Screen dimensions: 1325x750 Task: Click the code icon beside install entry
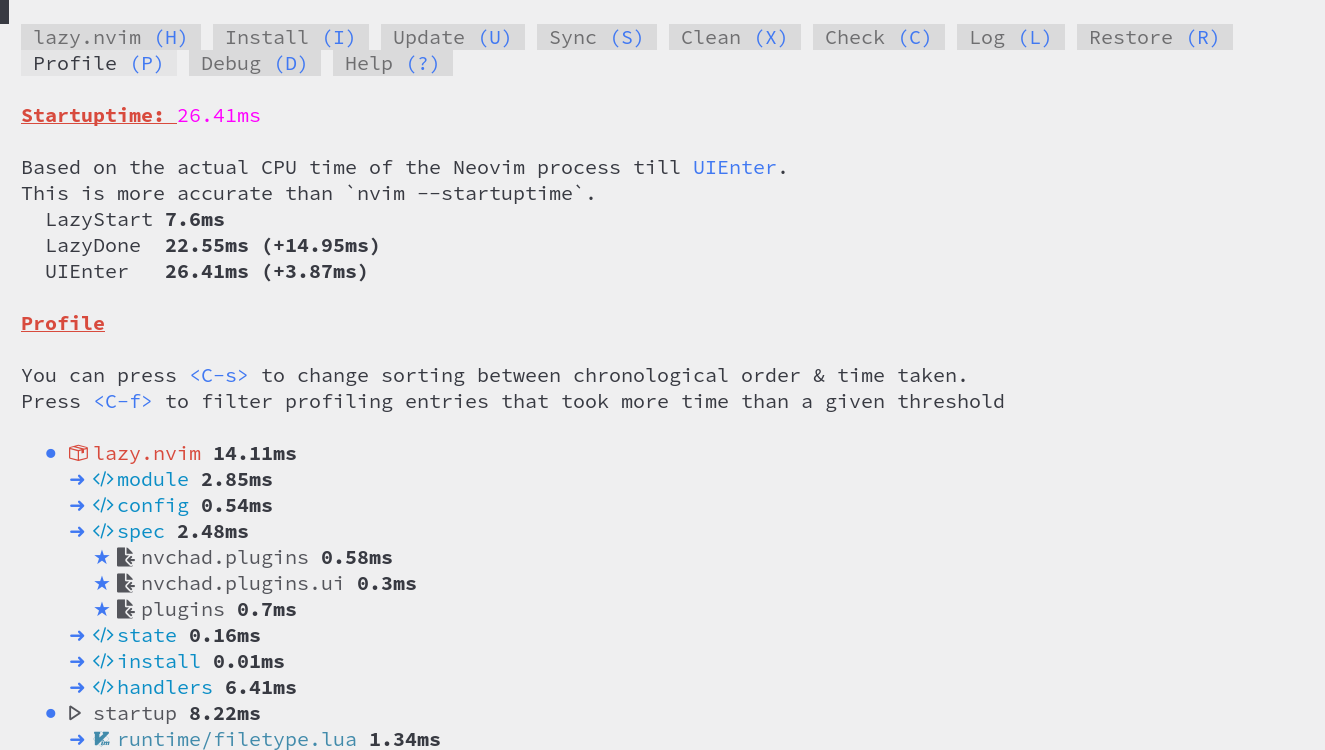102,661
